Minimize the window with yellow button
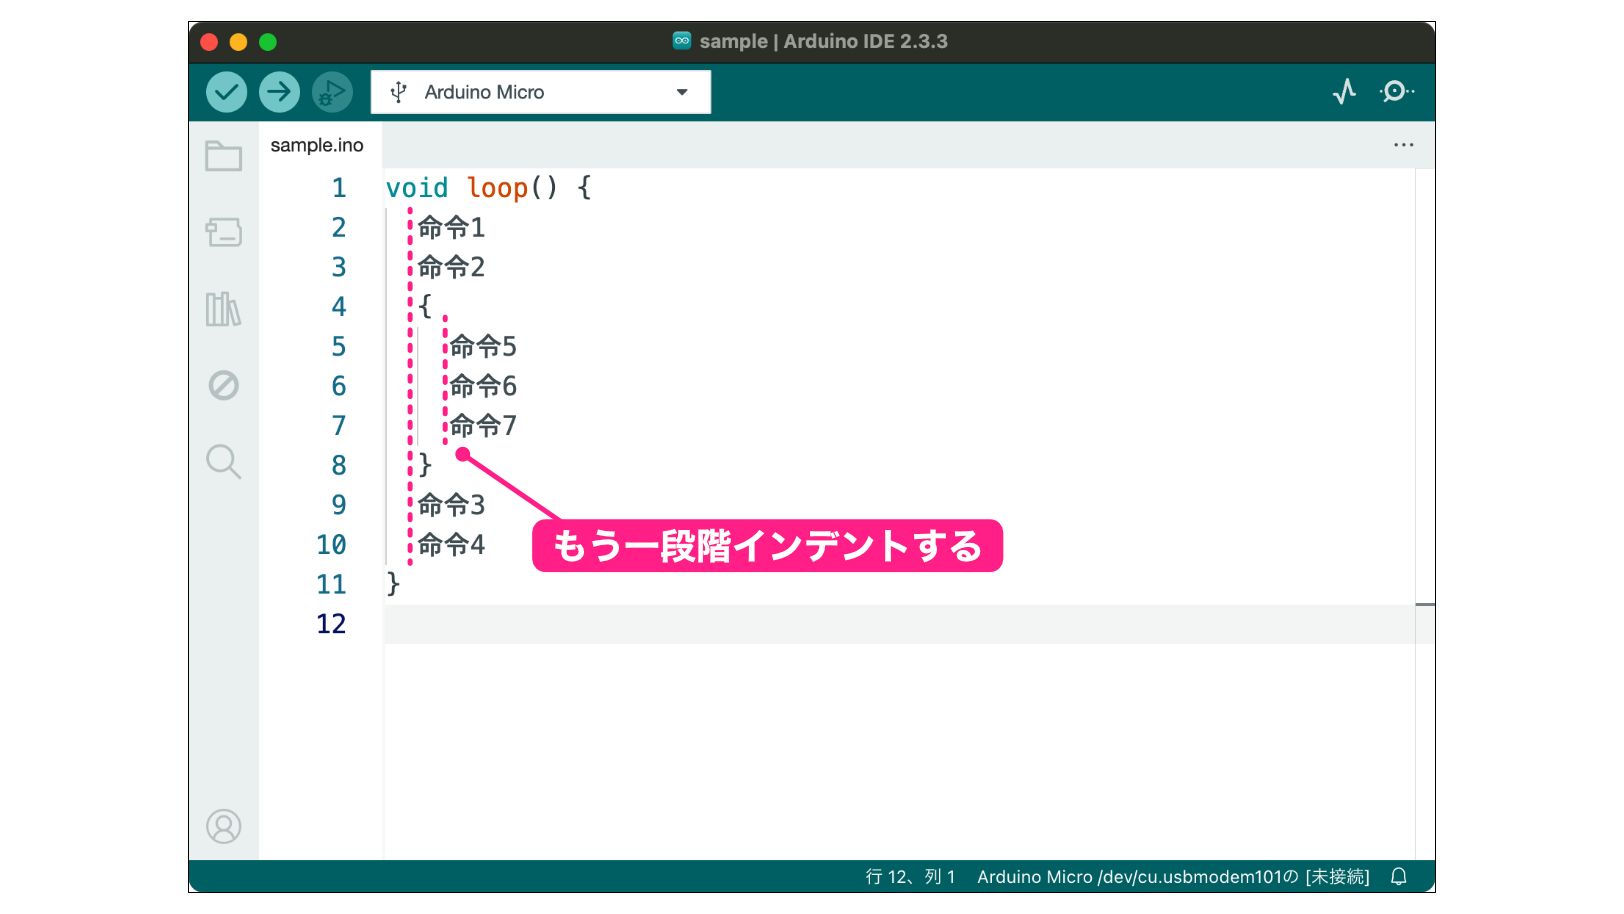The height and width of the screenshot is (914, 1624). point(238,42)
